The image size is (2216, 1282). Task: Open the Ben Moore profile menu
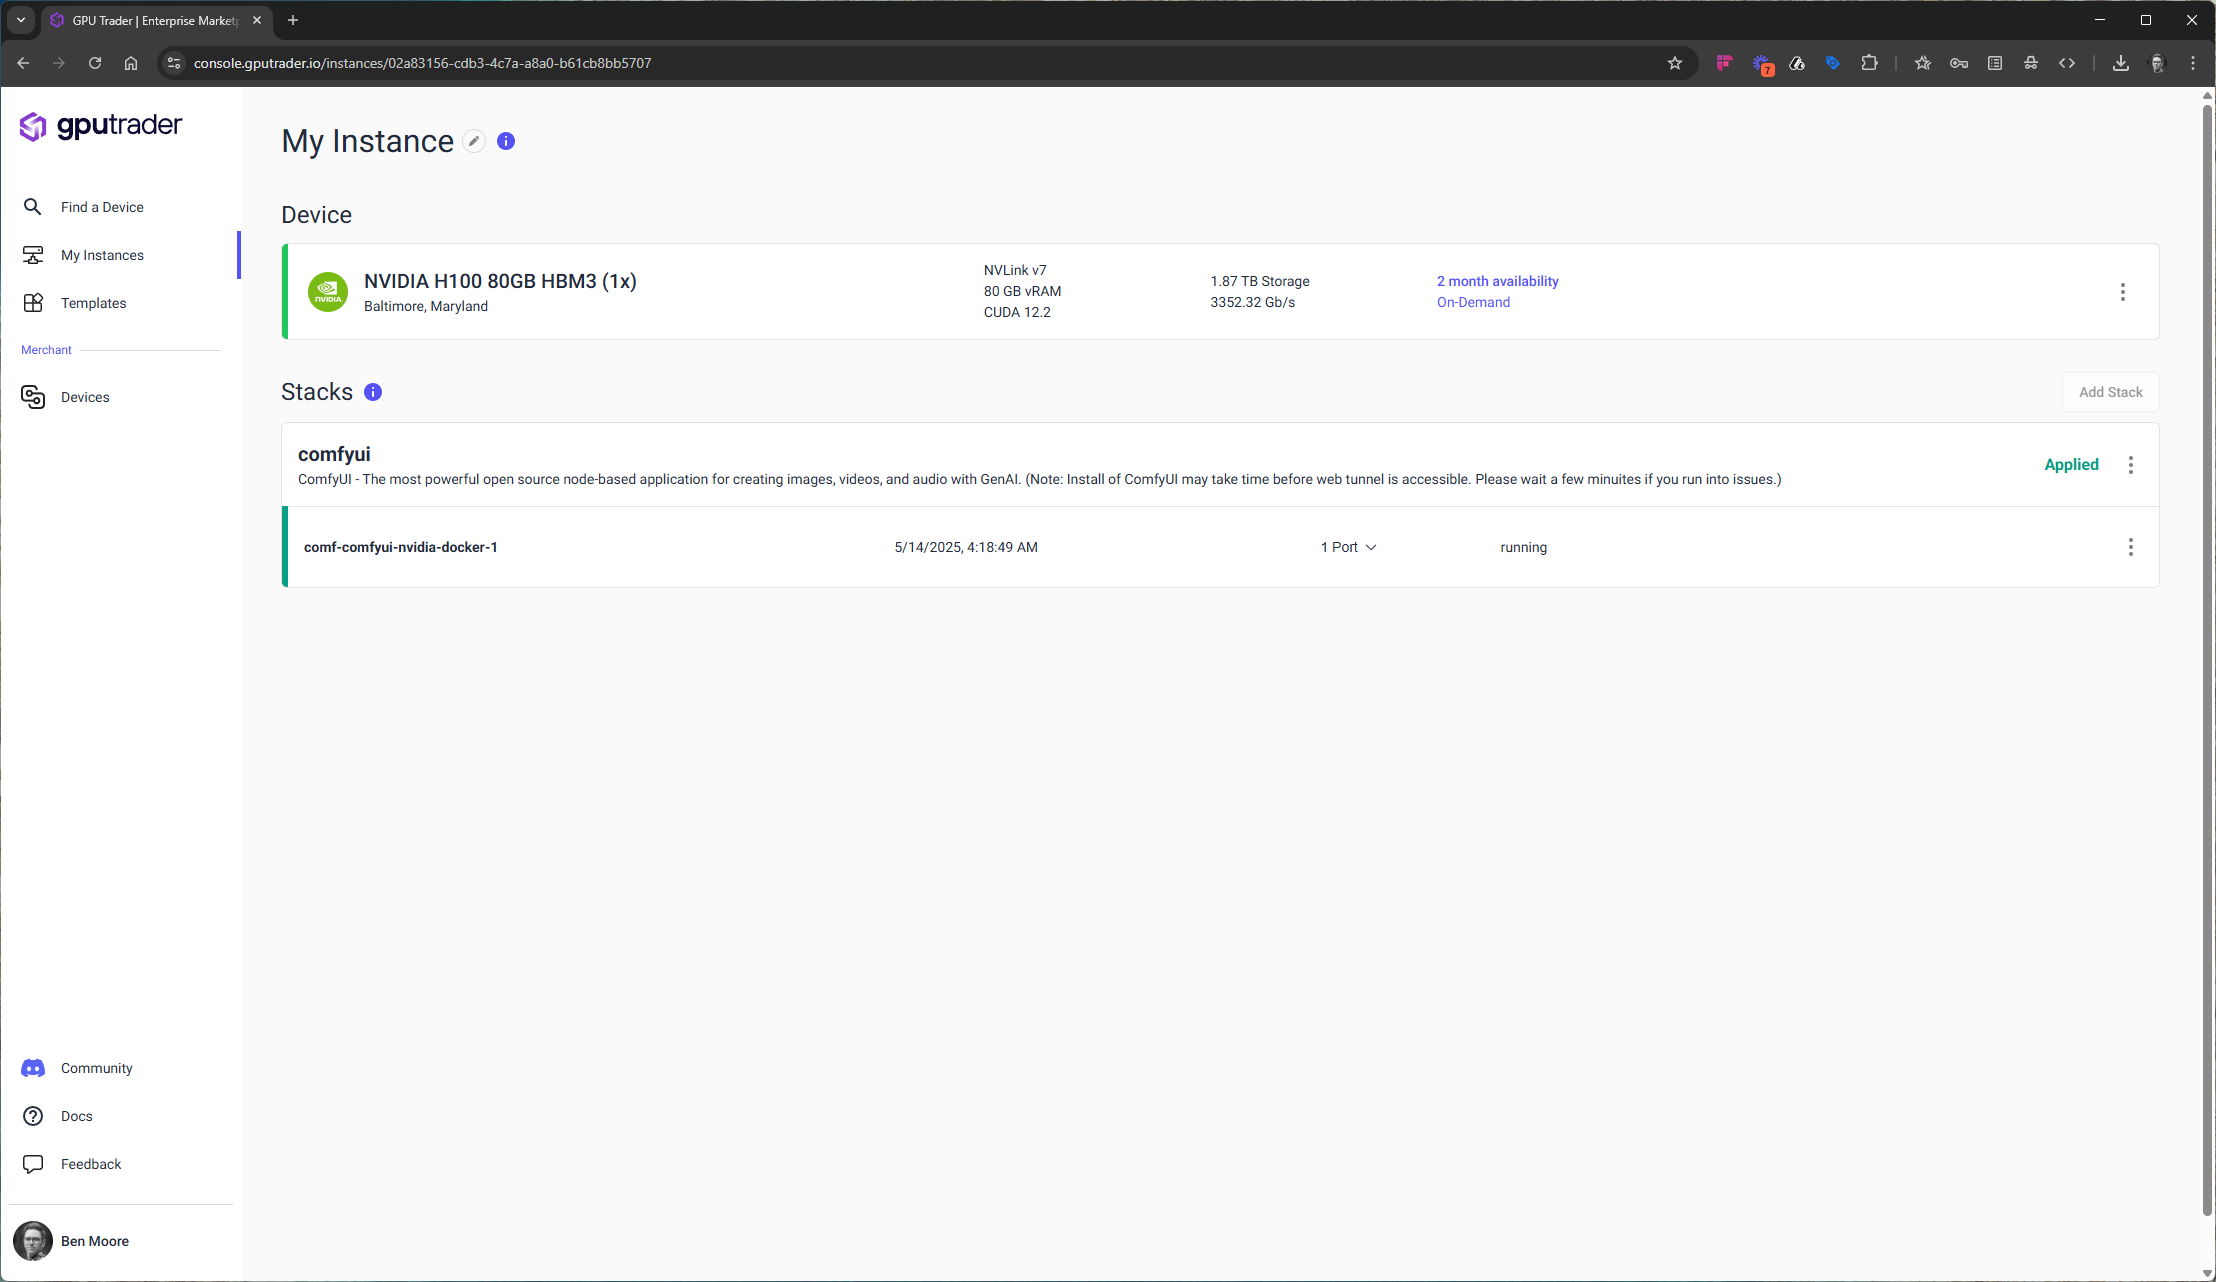coord(94,1241)
